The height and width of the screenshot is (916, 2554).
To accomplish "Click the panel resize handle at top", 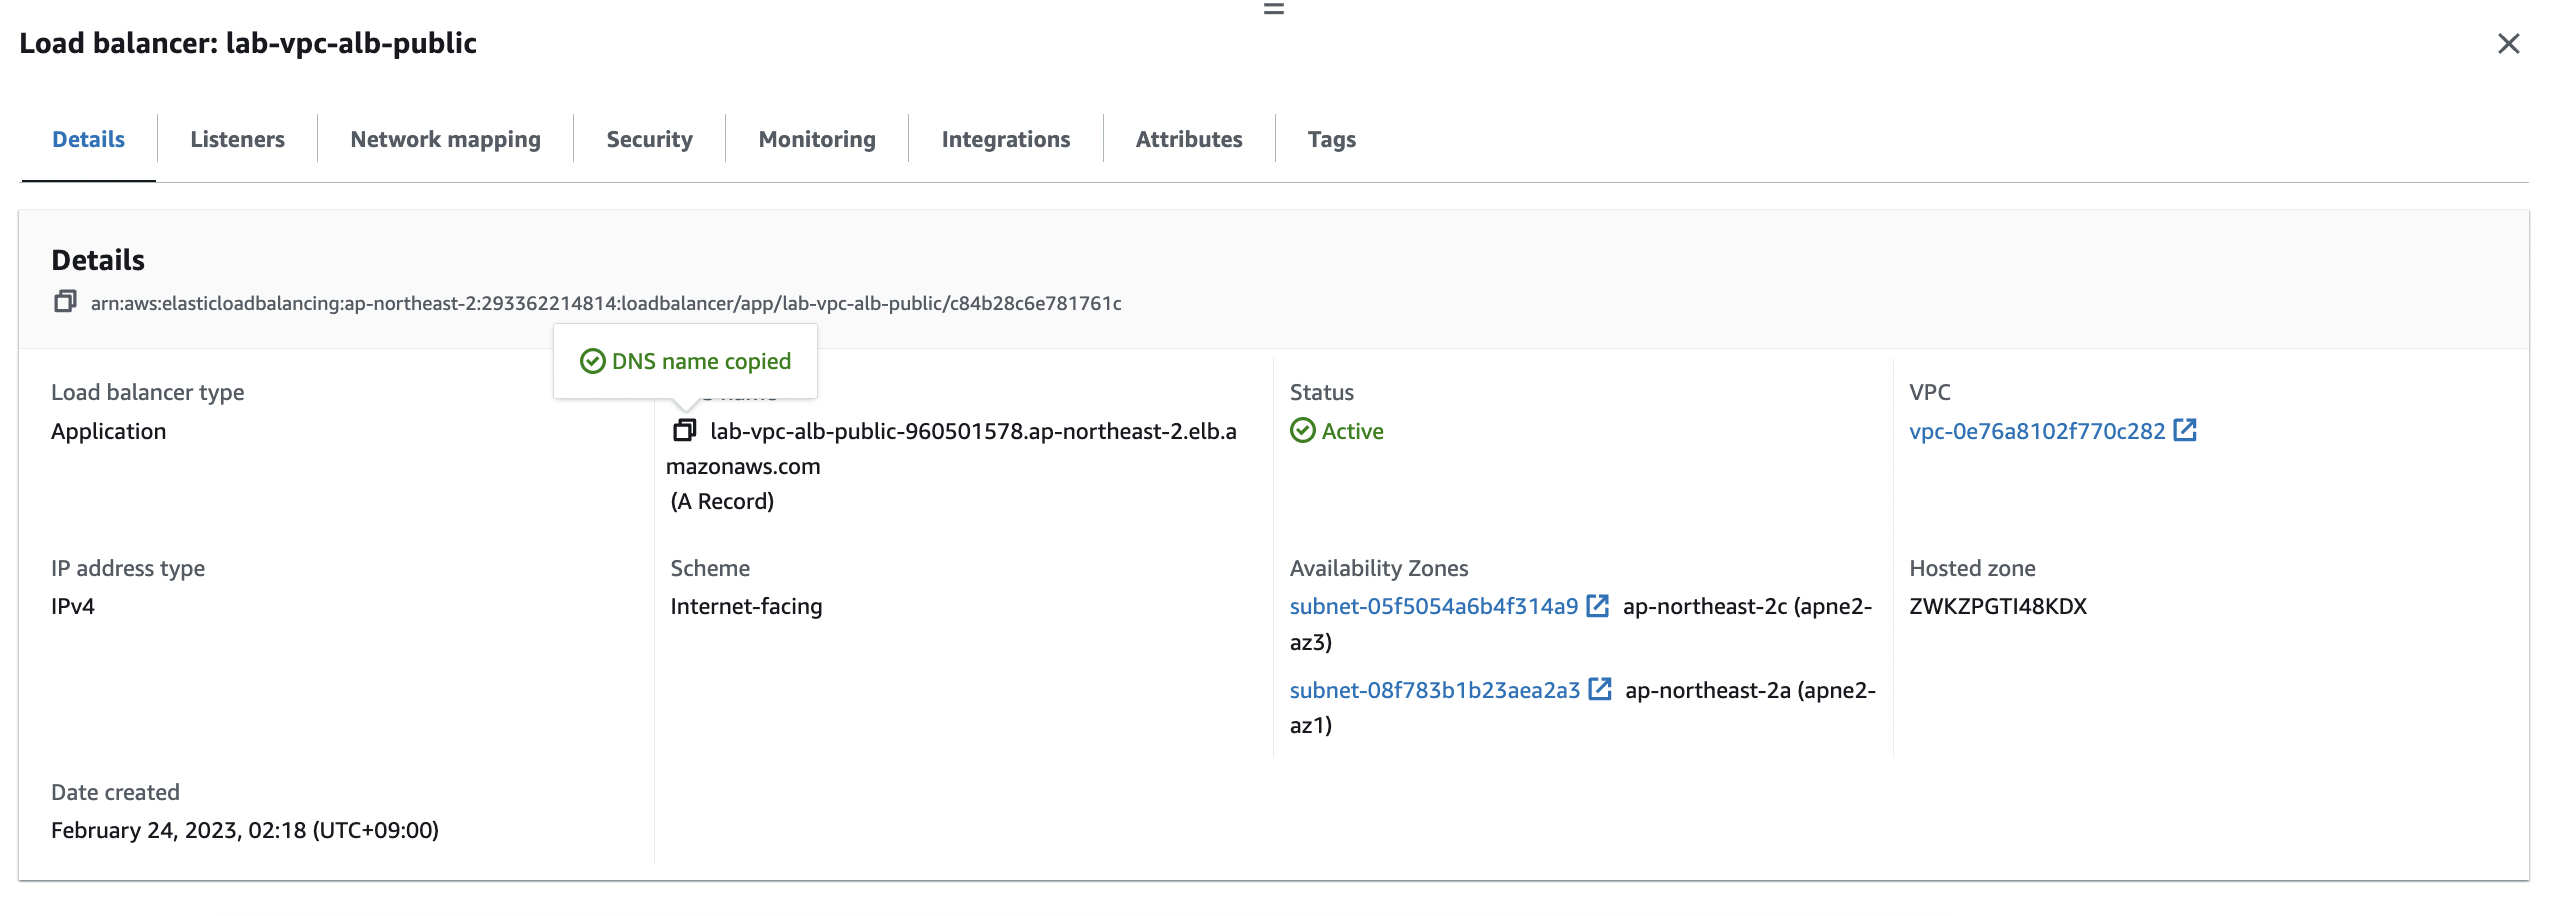I will [x=1273, y=9].
